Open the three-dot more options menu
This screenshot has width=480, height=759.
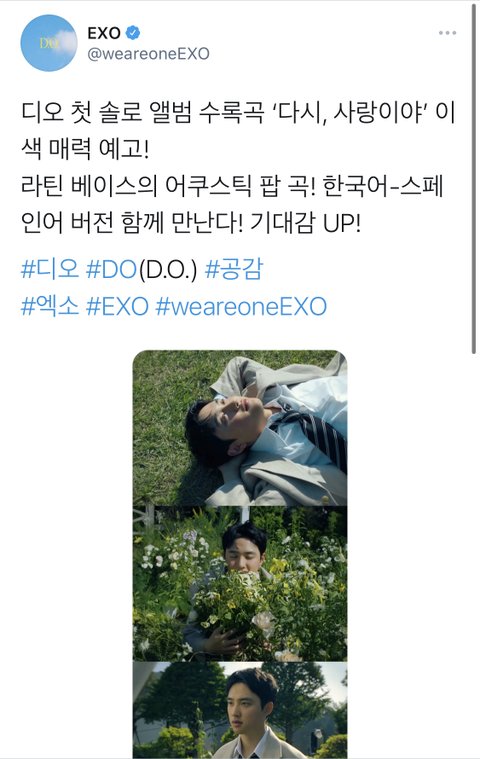pos(447,33)
